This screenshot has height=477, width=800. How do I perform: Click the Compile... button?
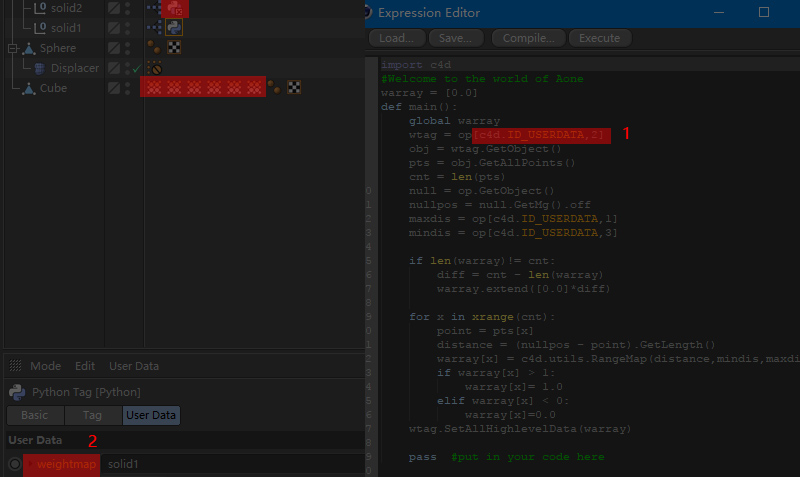(x=529, y=38)
